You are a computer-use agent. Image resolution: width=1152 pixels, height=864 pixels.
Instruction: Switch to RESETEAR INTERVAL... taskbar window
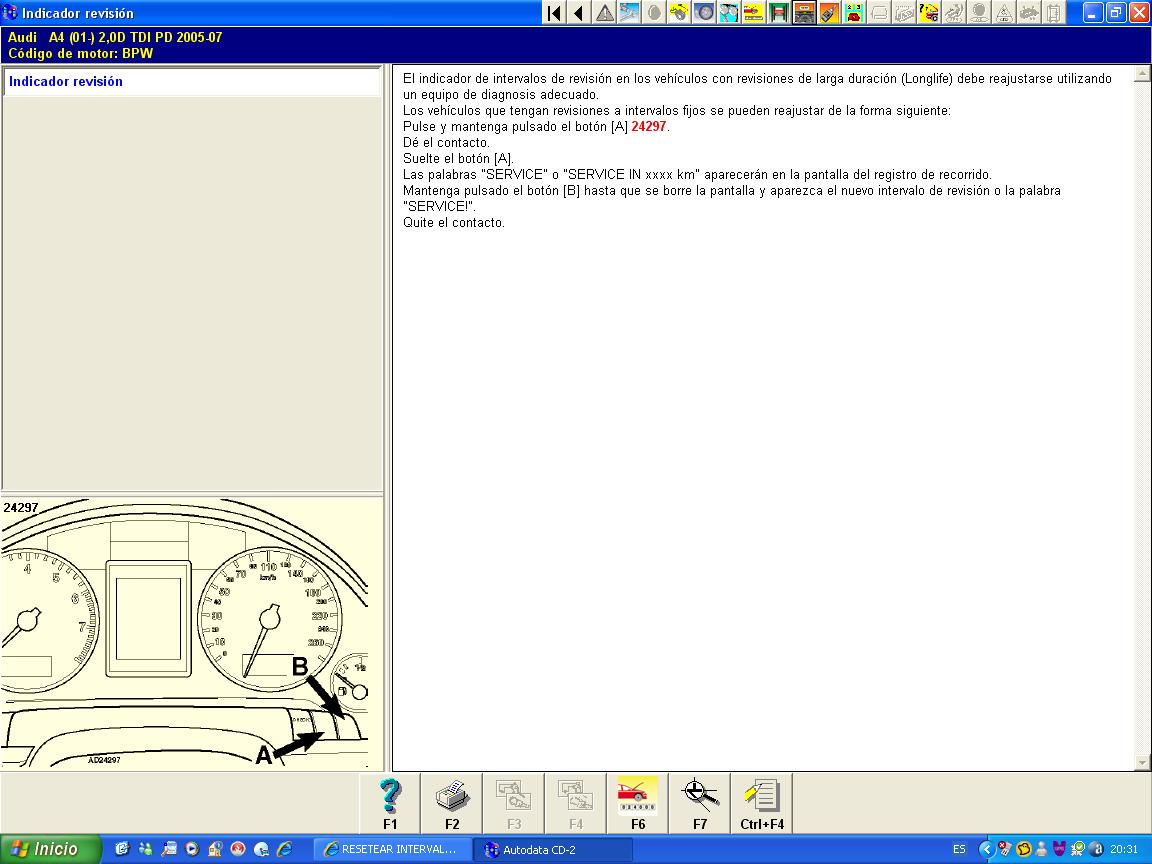(x=394, y=849)
